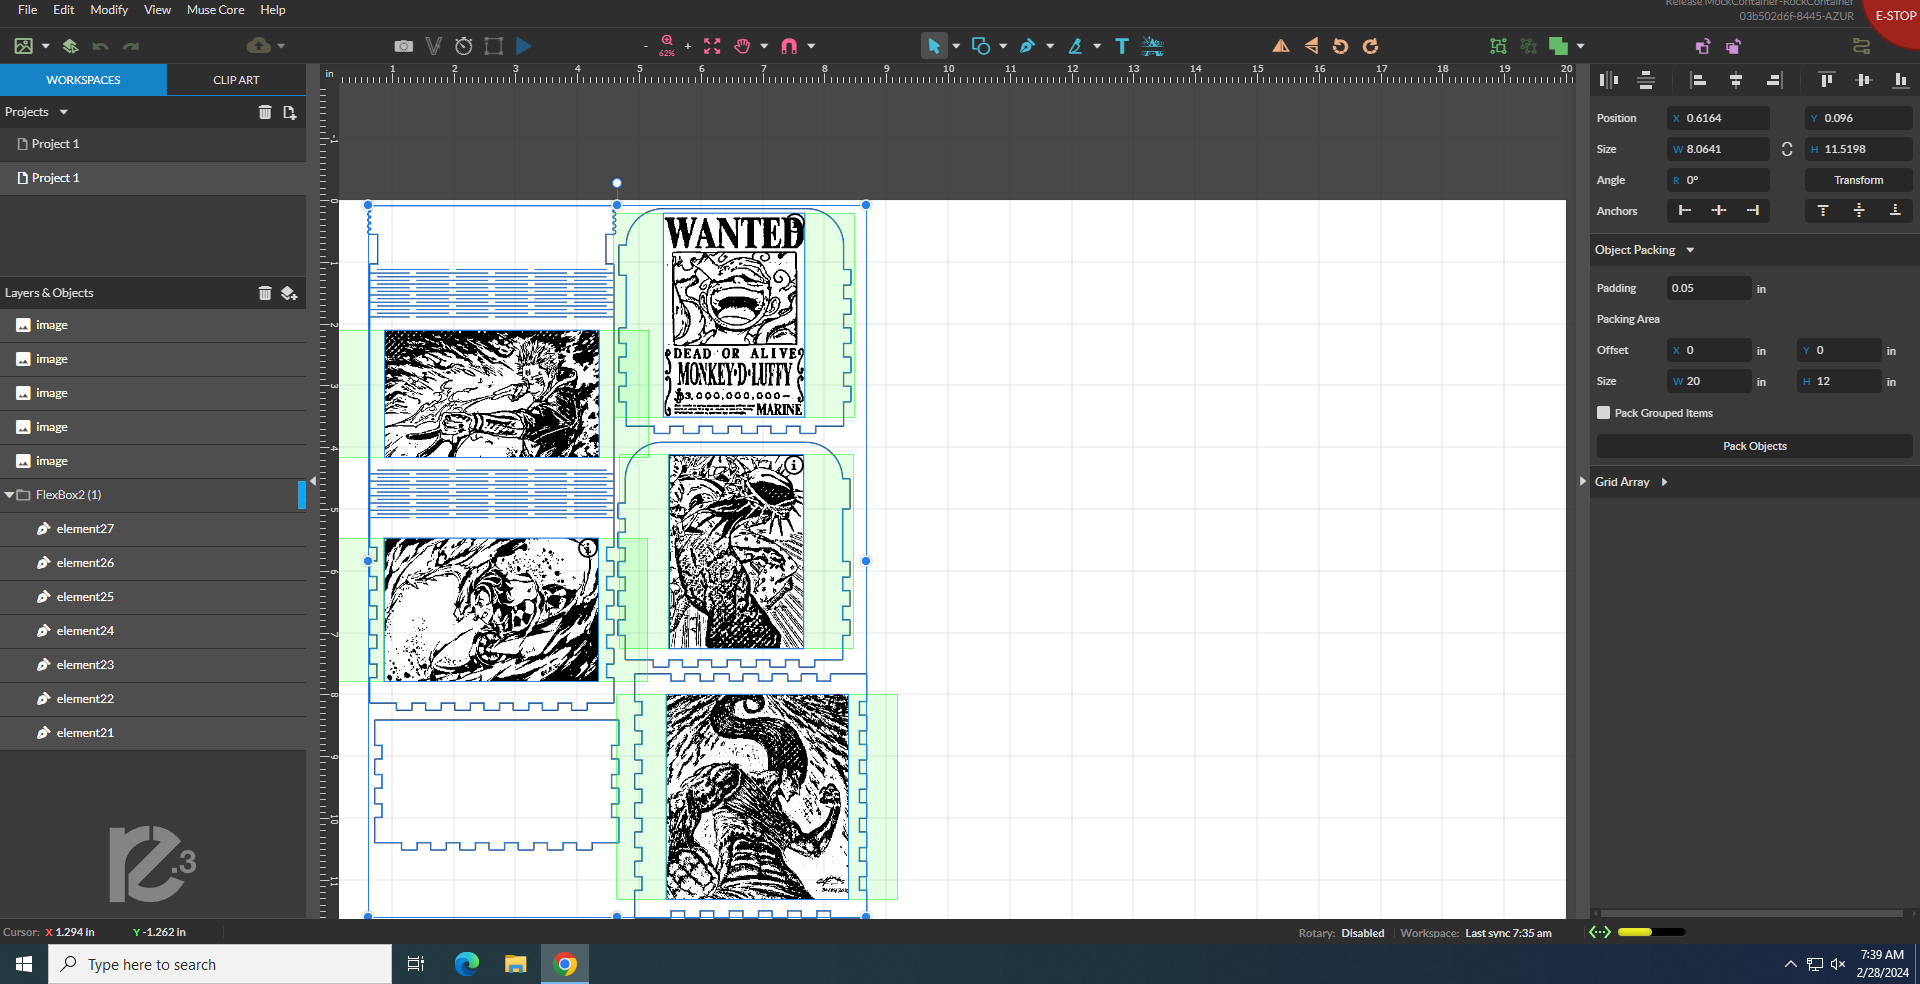The width and height of the screenshot is (1920, 984).
Task: Open dropdown beside cloud upload icon
Action: (x=281, y=46)
